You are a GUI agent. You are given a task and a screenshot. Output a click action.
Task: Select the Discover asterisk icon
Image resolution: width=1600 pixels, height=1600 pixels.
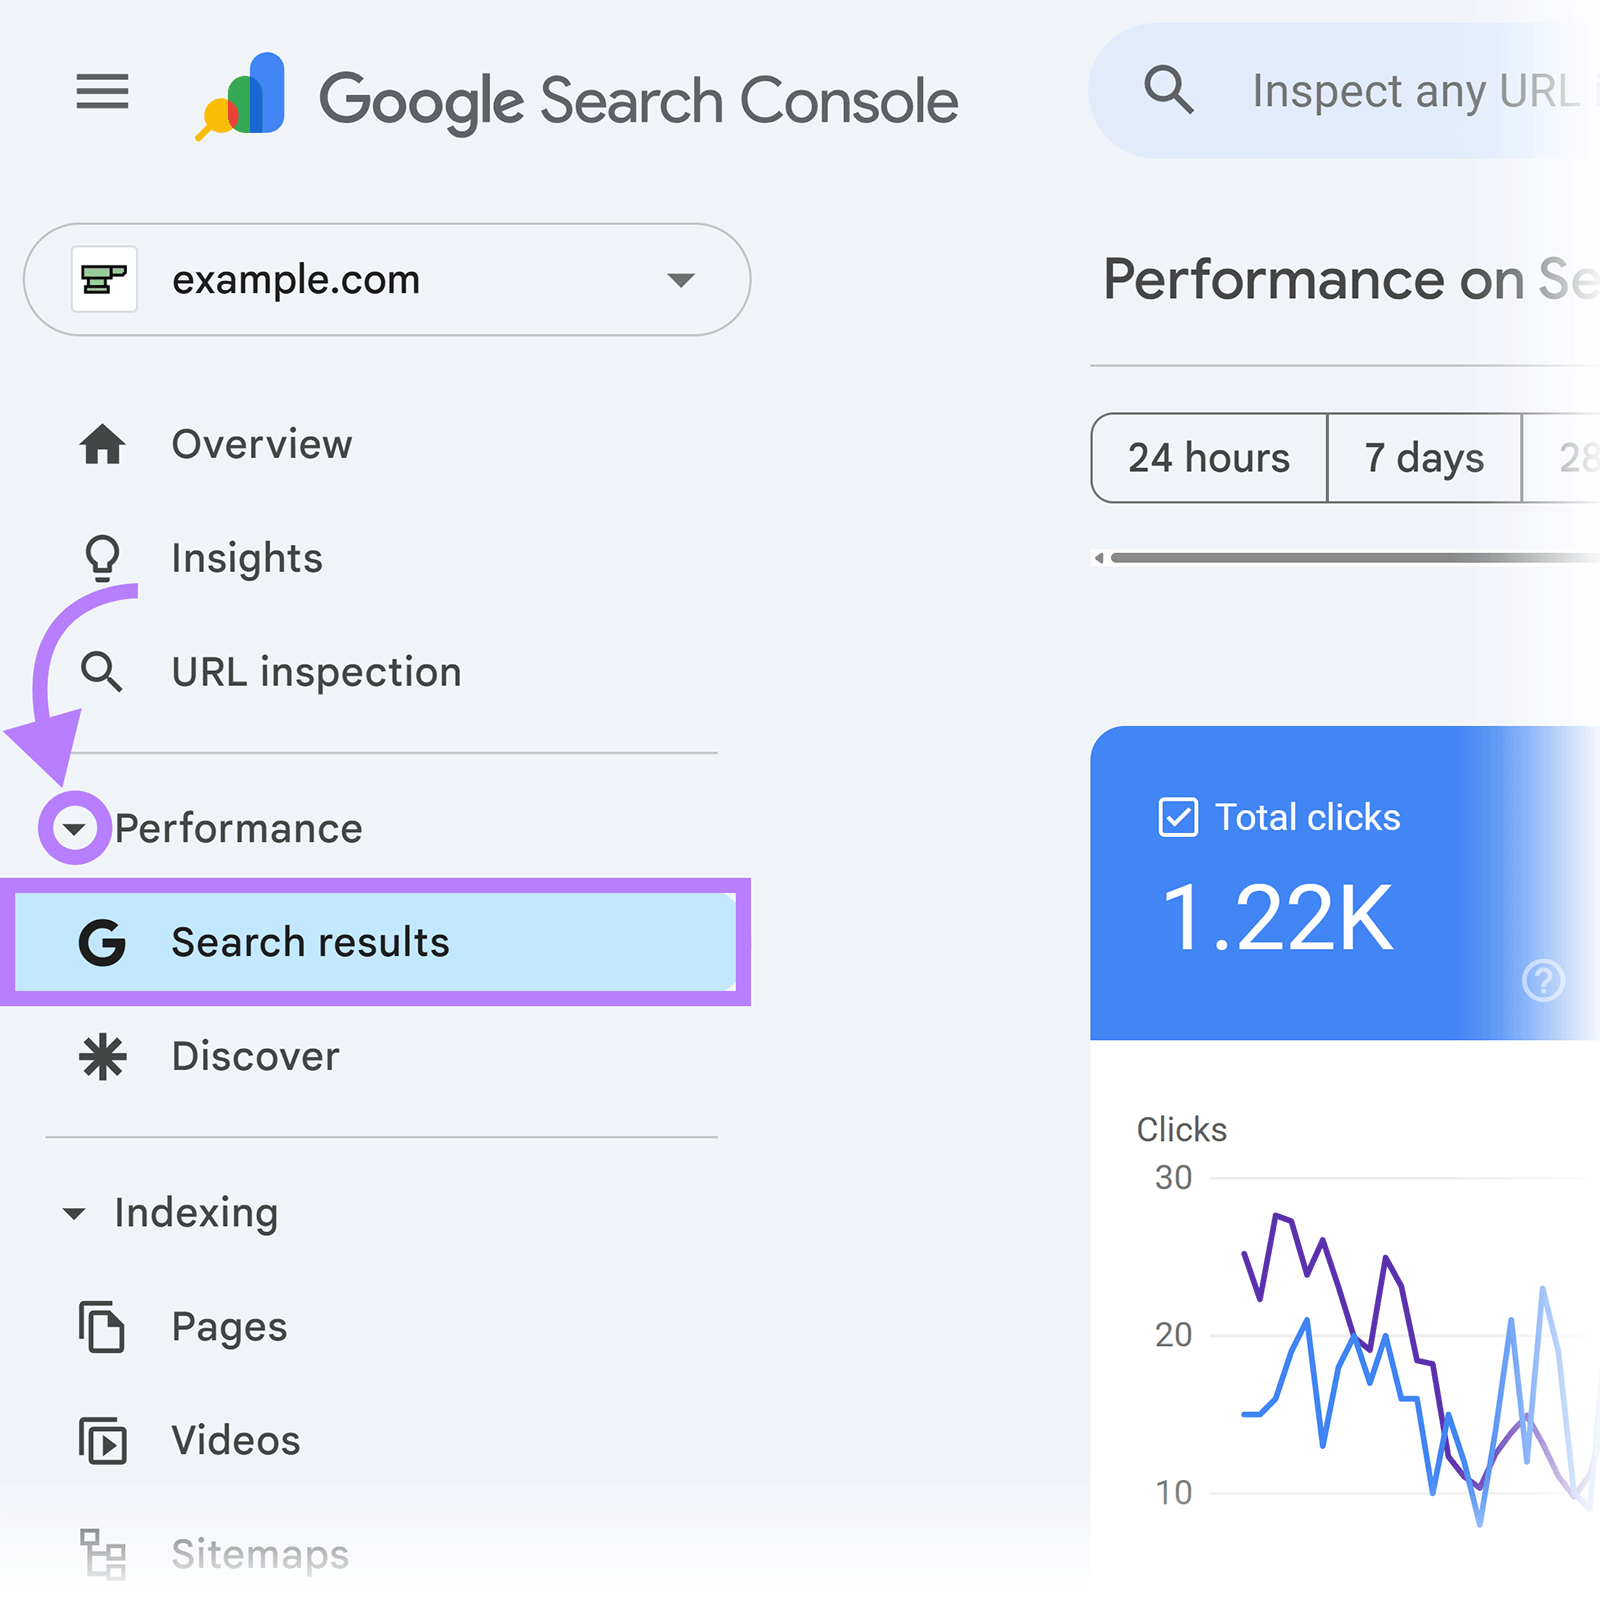pyautogui.click(x=102, y=1056)
